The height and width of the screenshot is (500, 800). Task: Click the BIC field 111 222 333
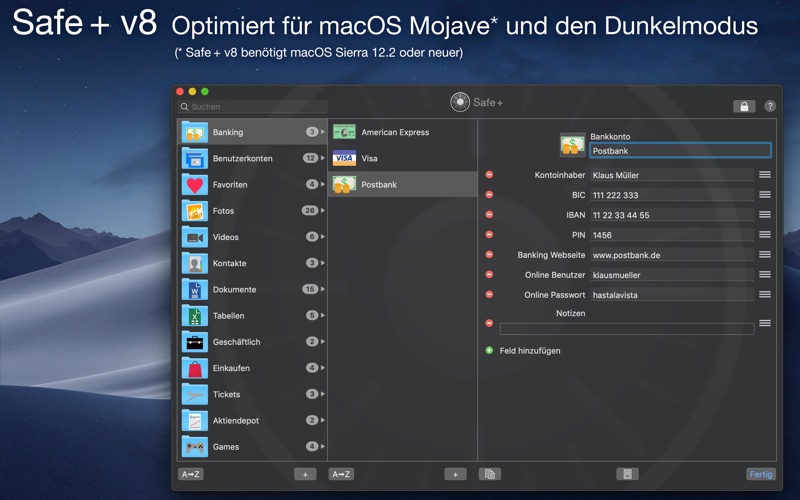pos(672,195)
